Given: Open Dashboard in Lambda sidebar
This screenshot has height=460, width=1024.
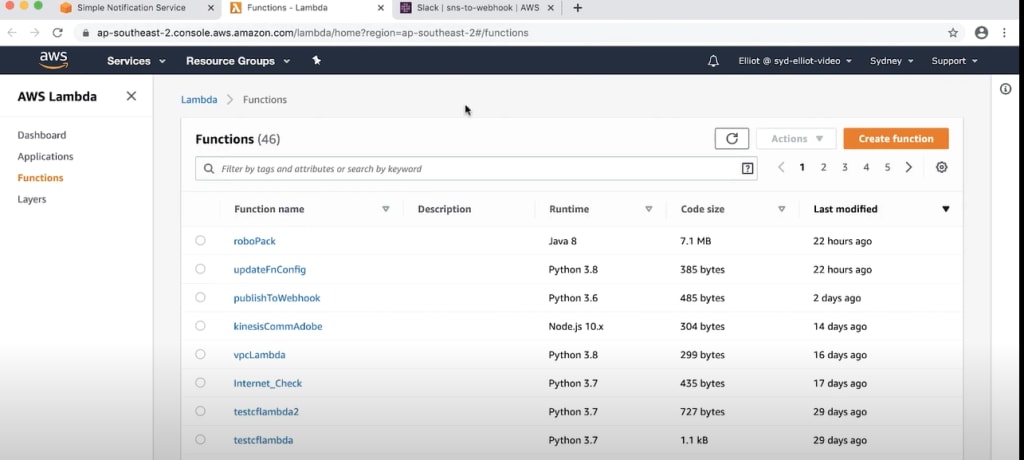Looking at the screenshot, I should tap(42, 135).
